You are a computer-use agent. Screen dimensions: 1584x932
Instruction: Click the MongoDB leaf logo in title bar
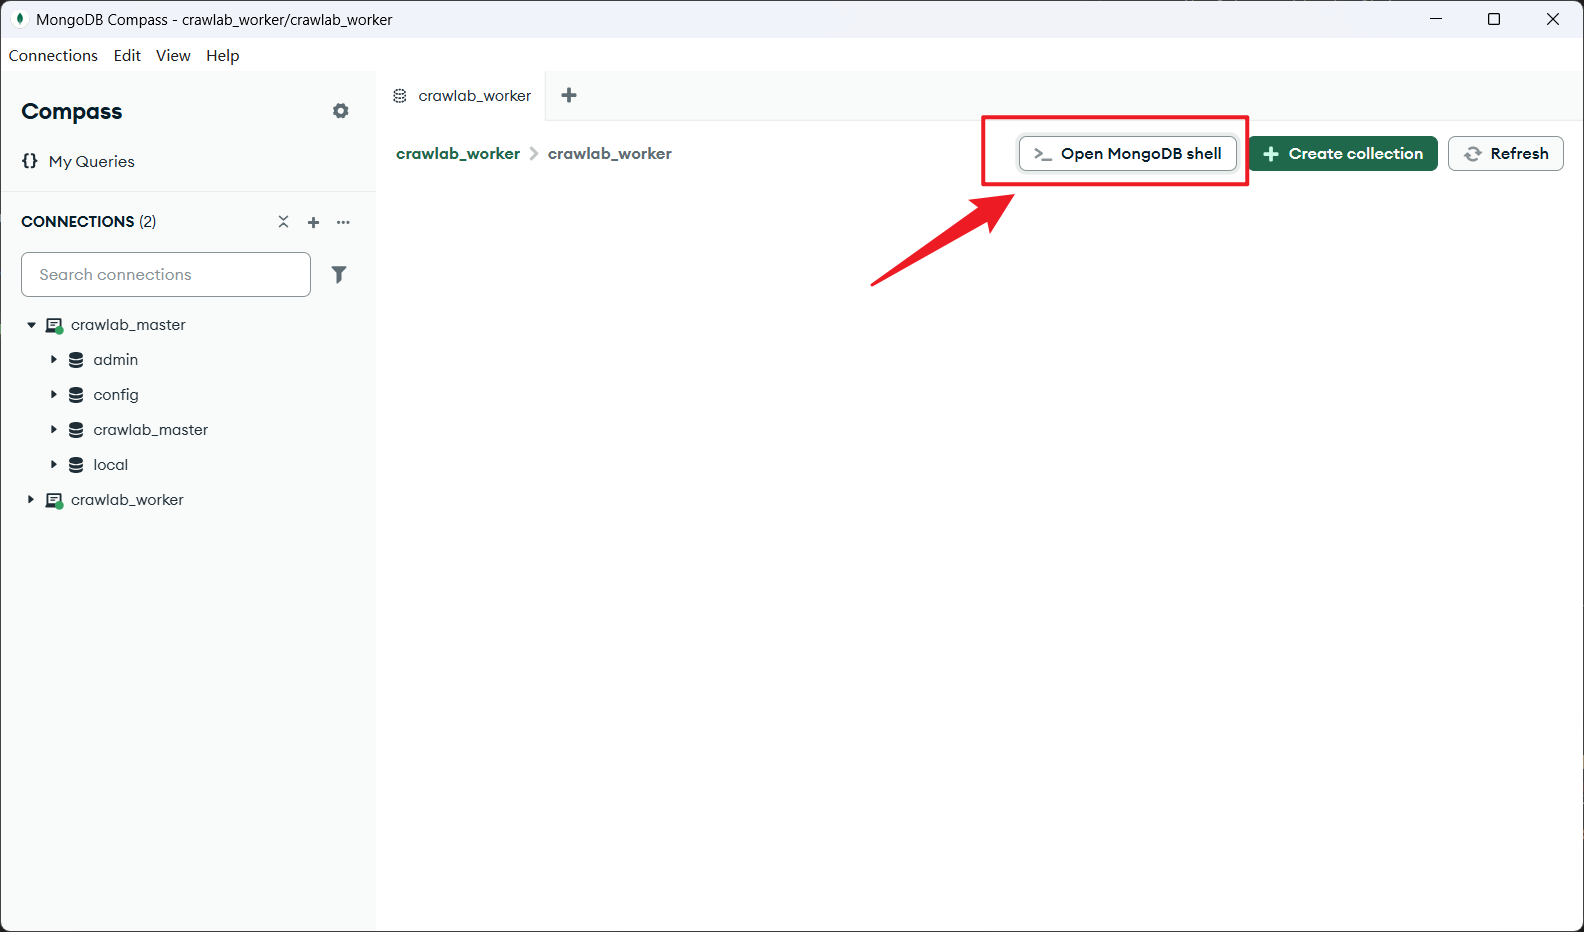coord(19,19)
